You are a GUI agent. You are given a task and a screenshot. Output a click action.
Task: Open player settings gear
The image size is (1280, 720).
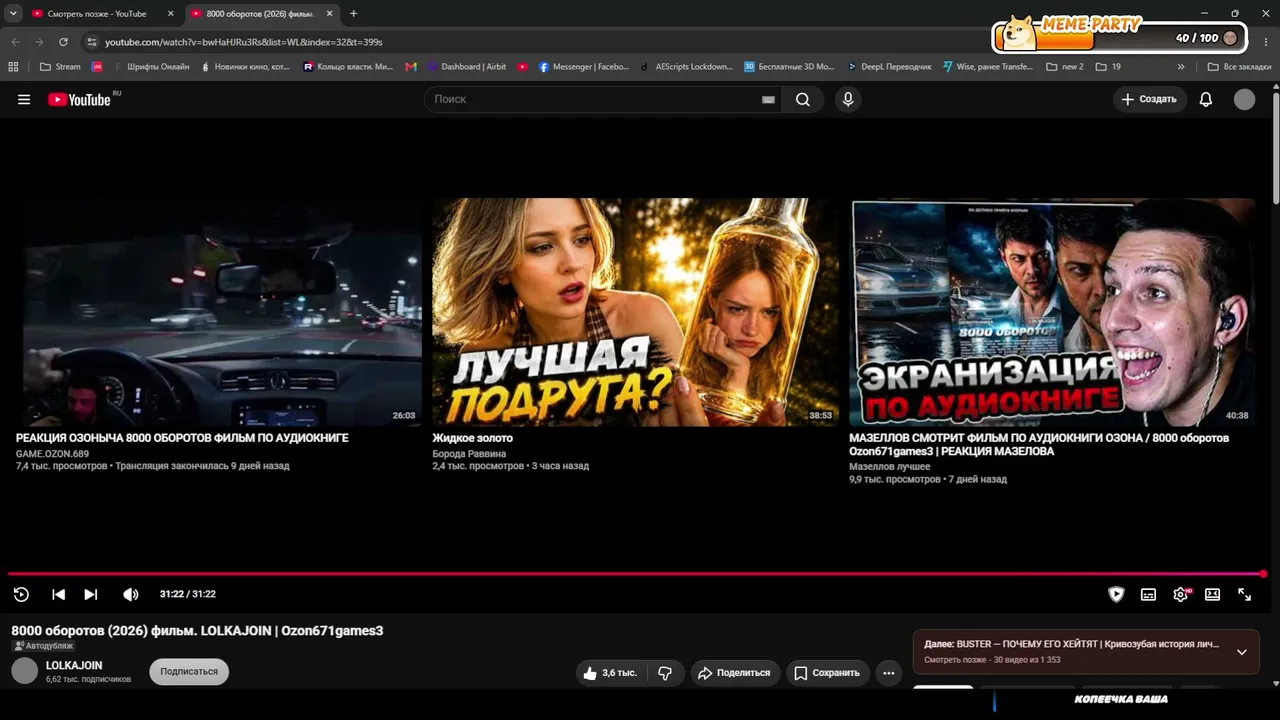(1181, 594)
